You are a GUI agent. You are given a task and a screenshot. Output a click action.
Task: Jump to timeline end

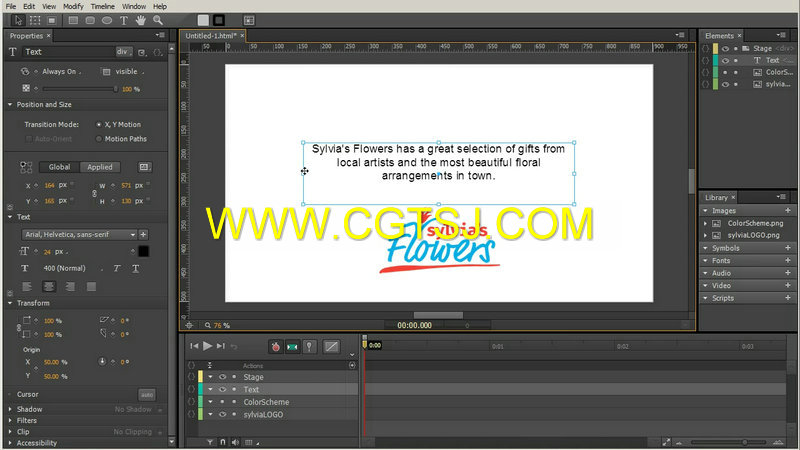[220, 346]
